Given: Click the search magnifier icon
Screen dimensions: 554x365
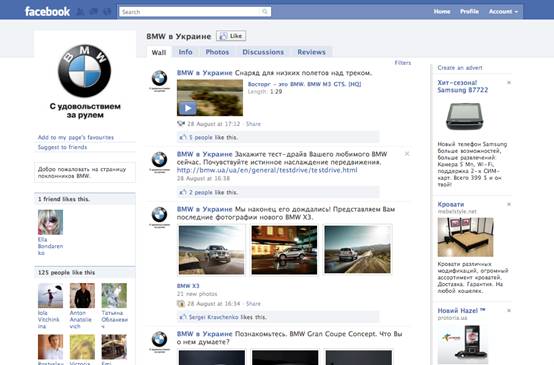Looking at the screenshot, I should tap(265, 12).
